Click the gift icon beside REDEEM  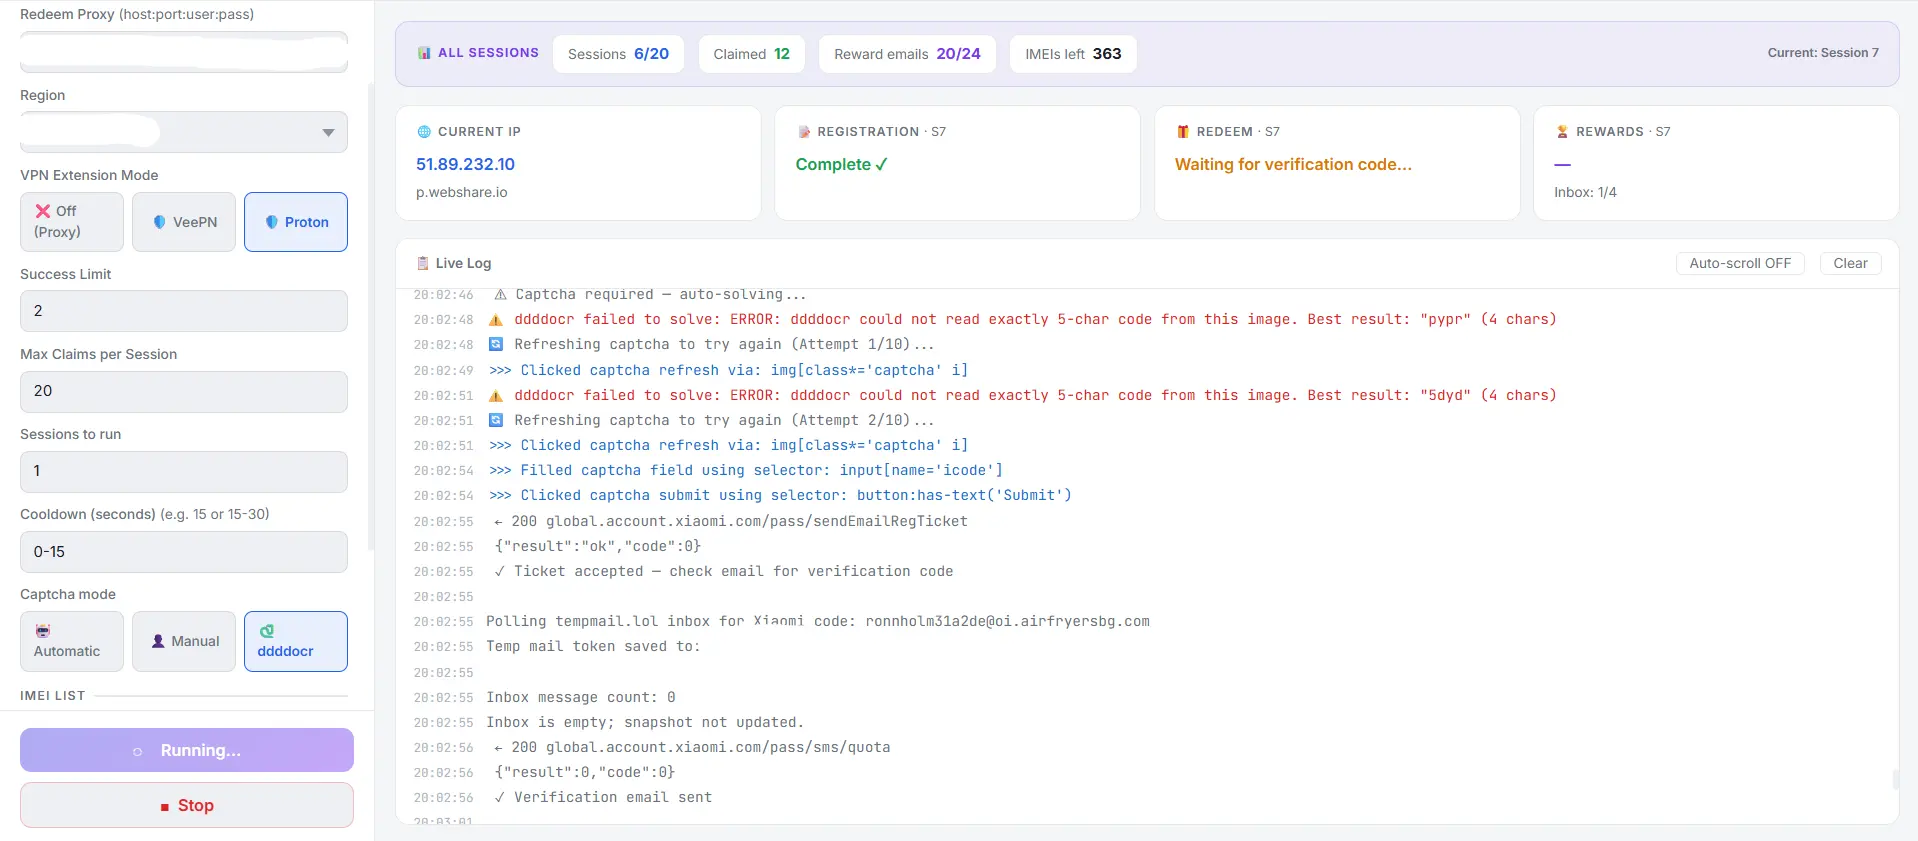click(x=1183, y=132)
